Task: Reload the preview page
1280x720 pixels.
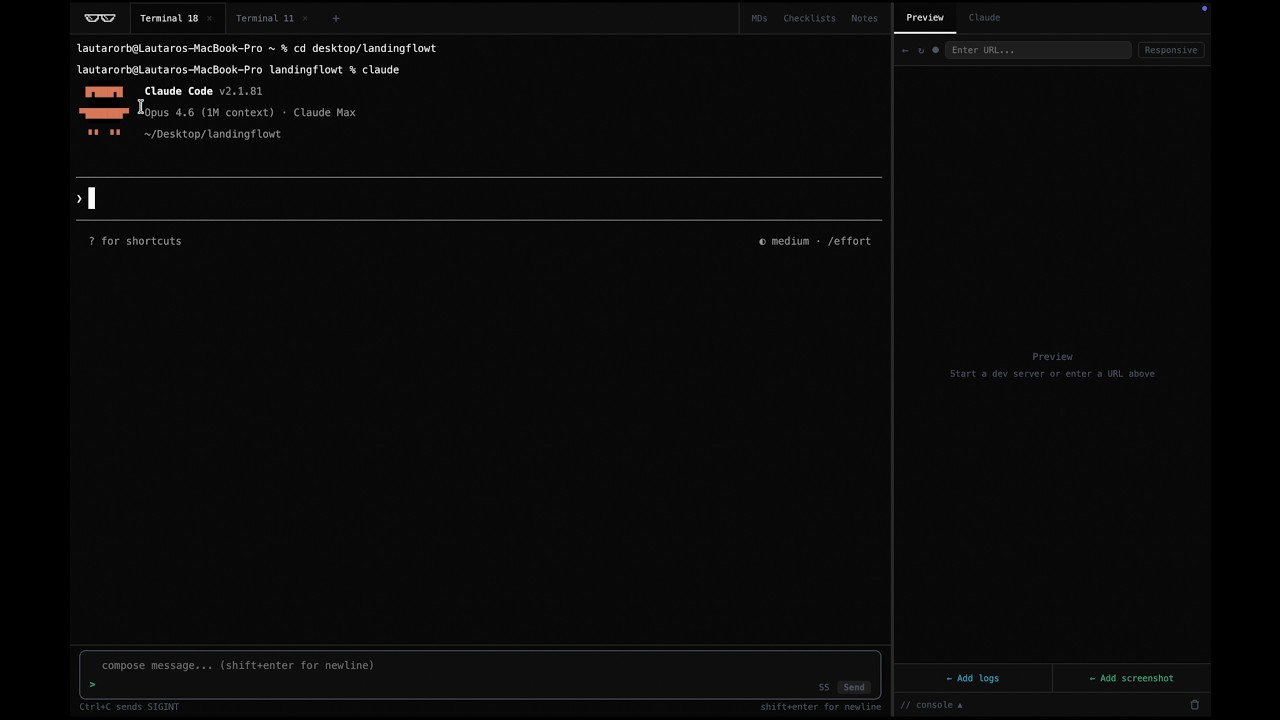Action: coord(921,50)
